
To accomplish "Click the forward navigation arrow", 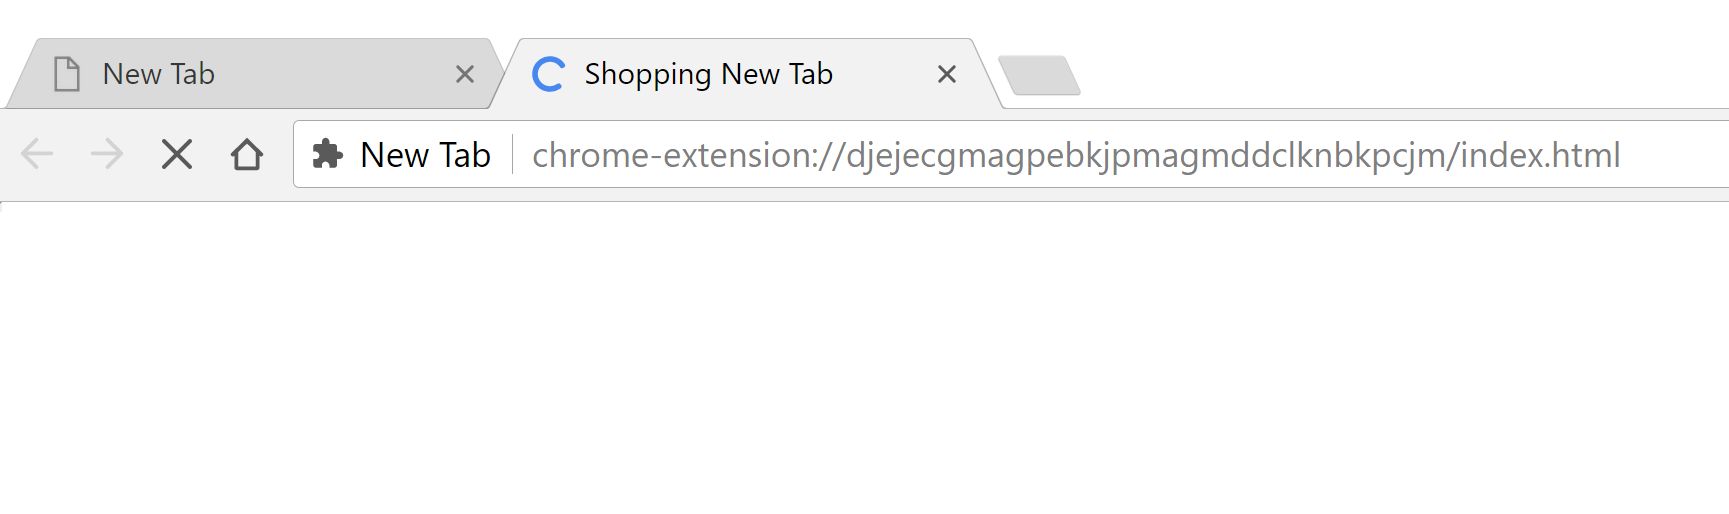I will tap(107, 154).
